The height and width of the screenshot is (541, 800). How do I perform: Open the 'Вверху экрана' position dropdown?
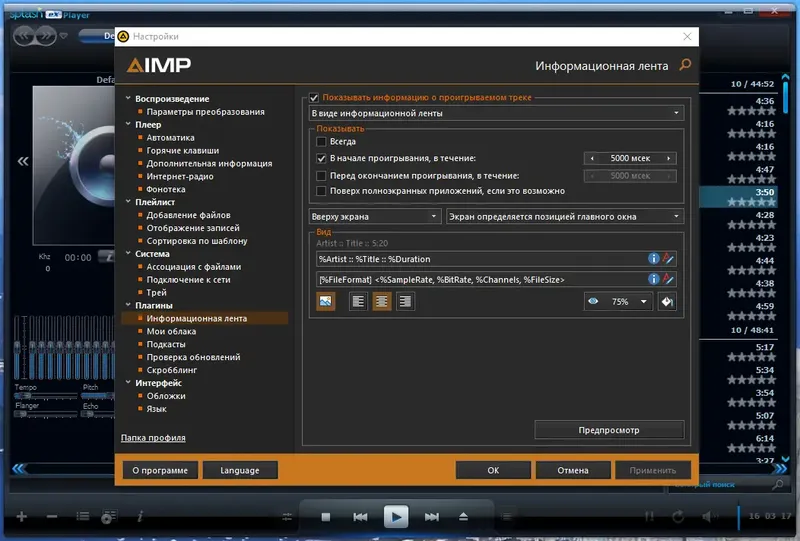[374, 216]
